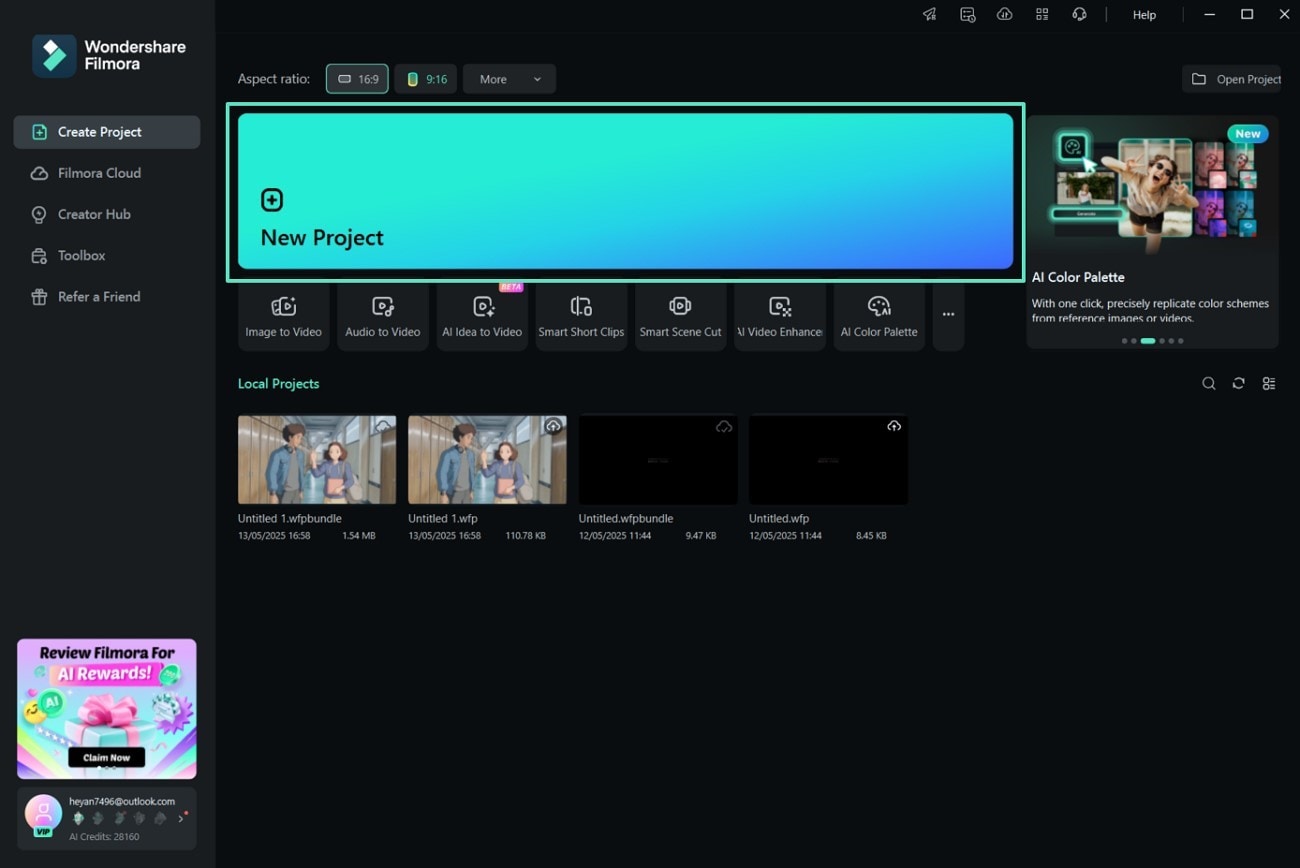The image size is (1300, 868).
Task: Launch the Smart Scene Cut tool
Action: tap(680, 317)
